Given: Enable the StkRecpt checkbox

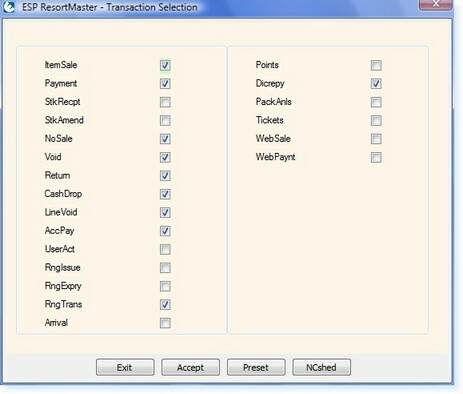Looking at the screenshot, I should click(x=165, y=102).
